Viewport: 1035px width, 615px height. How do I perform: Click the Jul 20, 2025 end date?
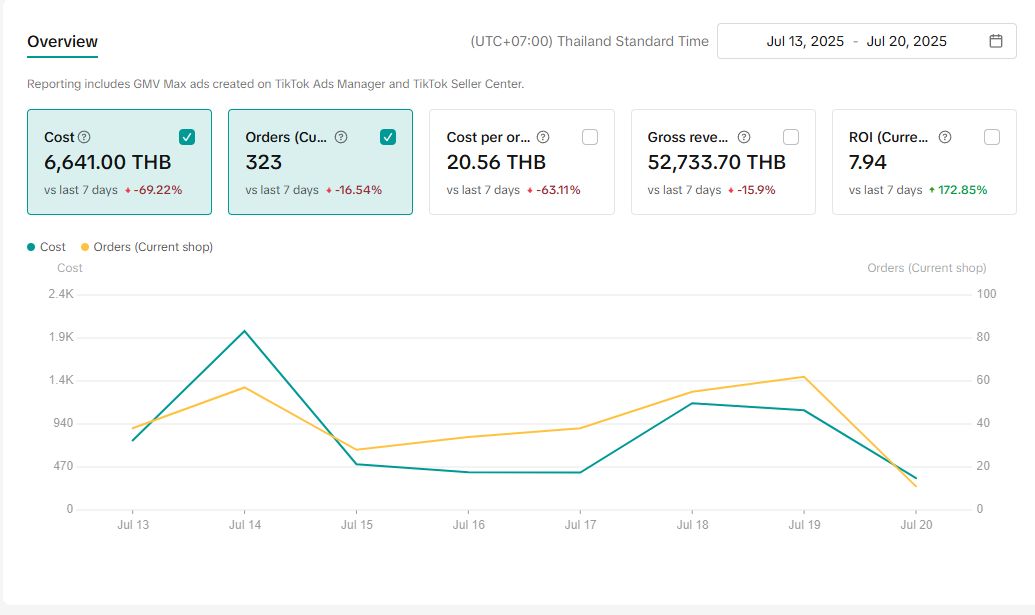click(x=906, y=41)
